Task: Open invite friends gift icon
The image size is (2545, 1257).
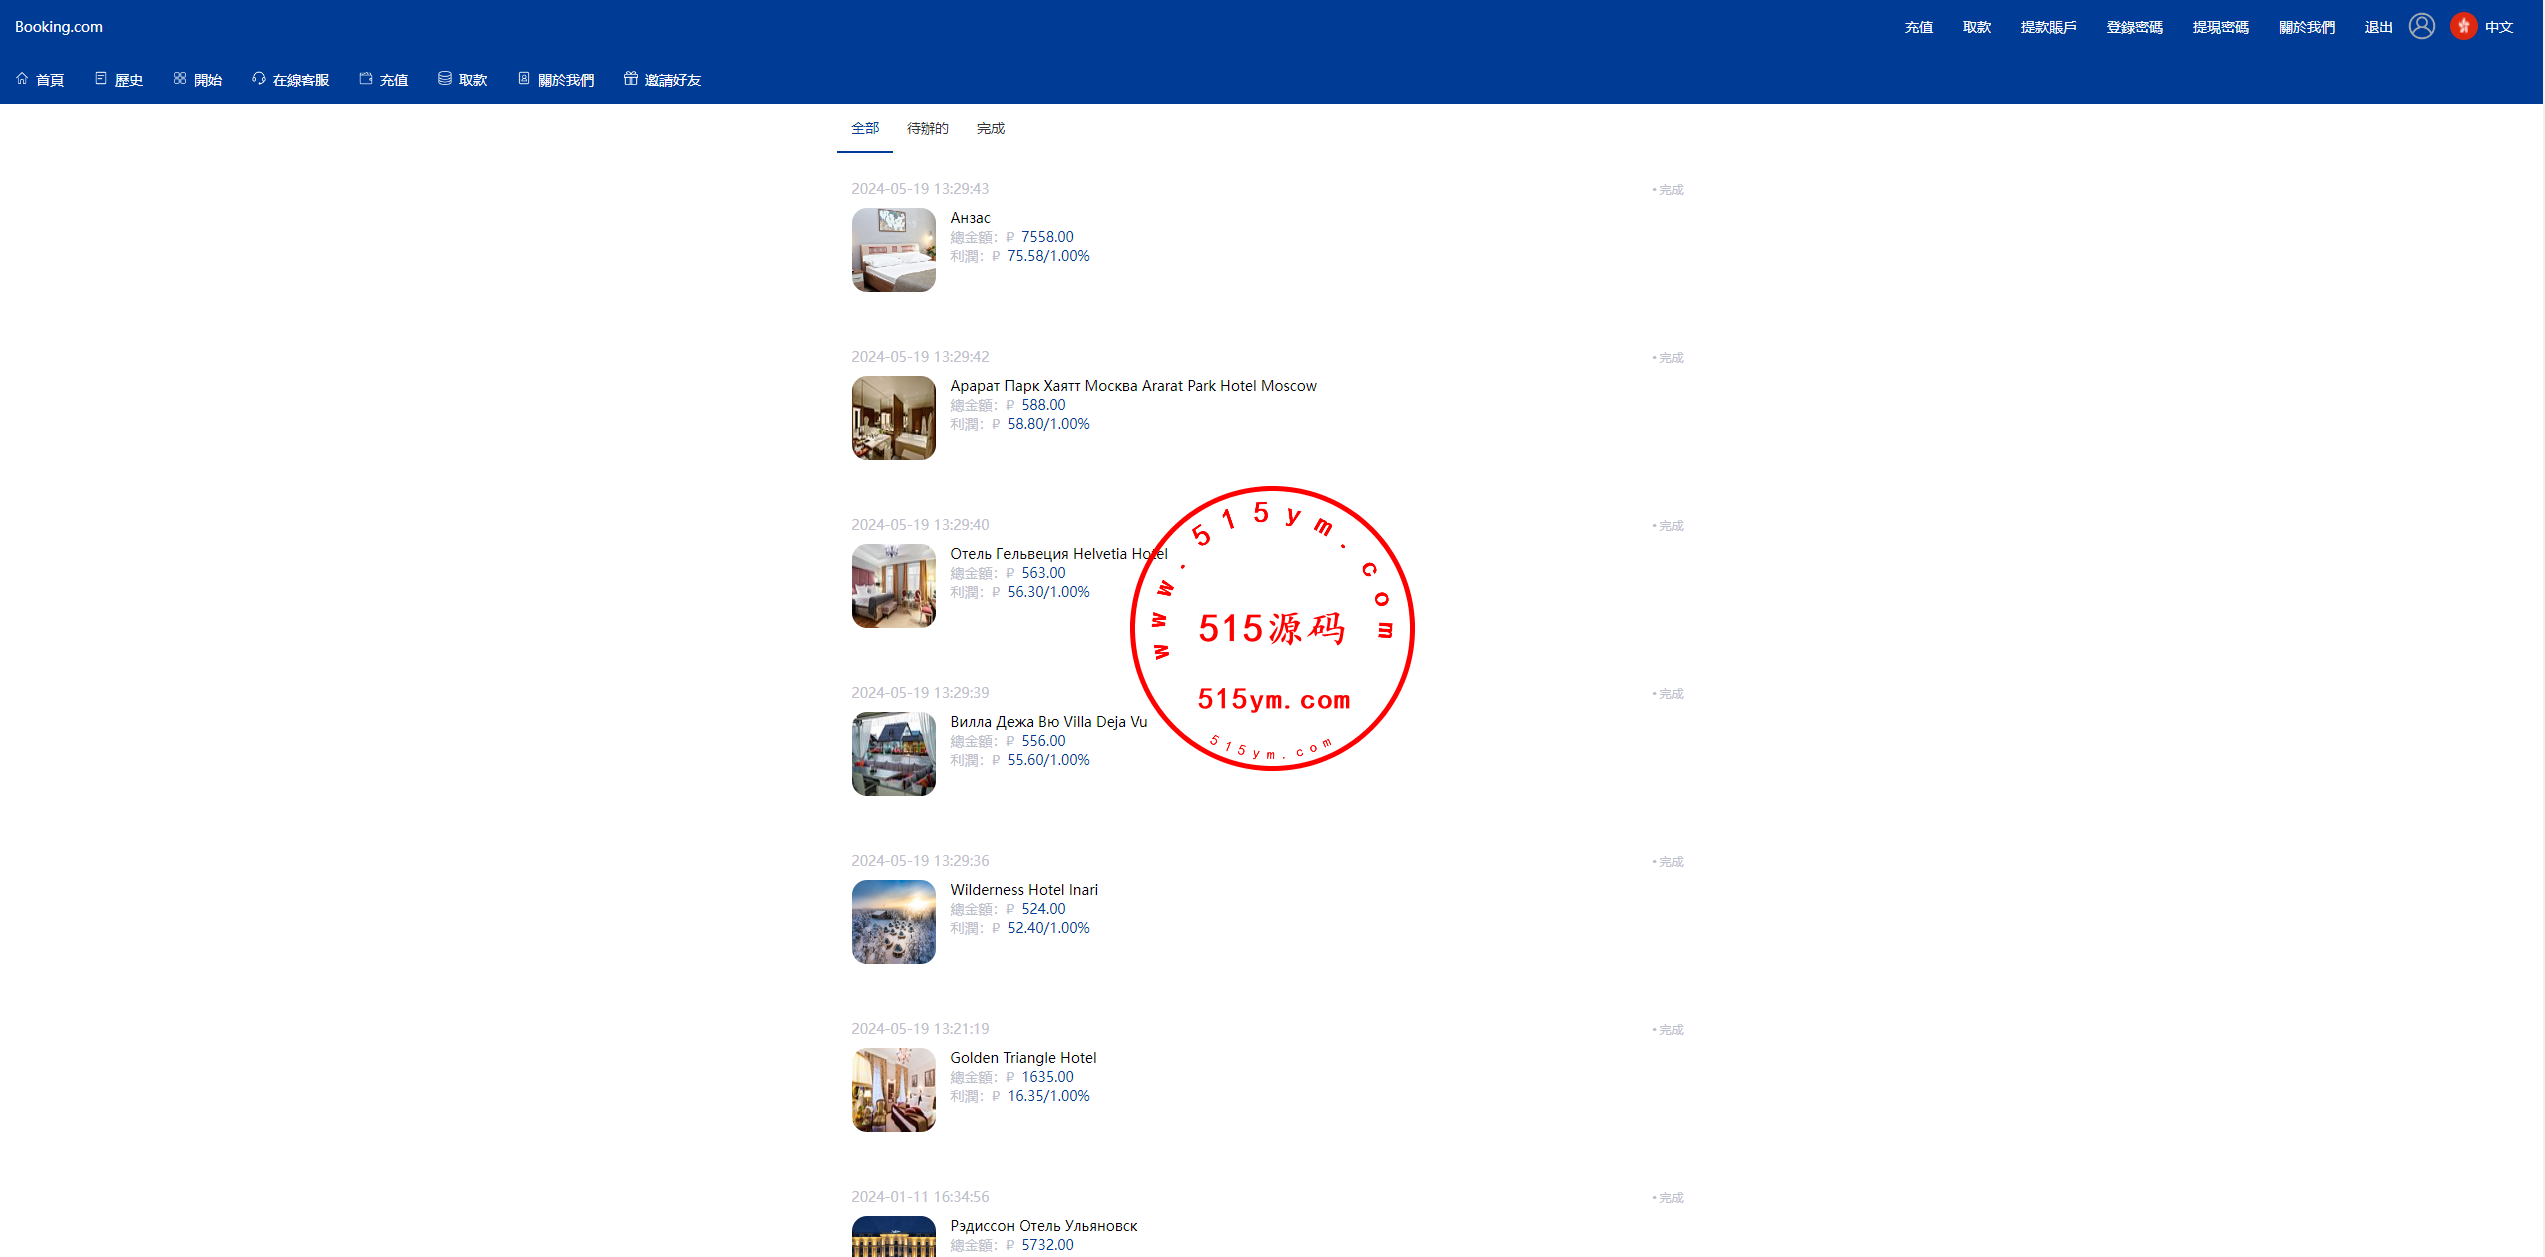Action: pos(631,79)
